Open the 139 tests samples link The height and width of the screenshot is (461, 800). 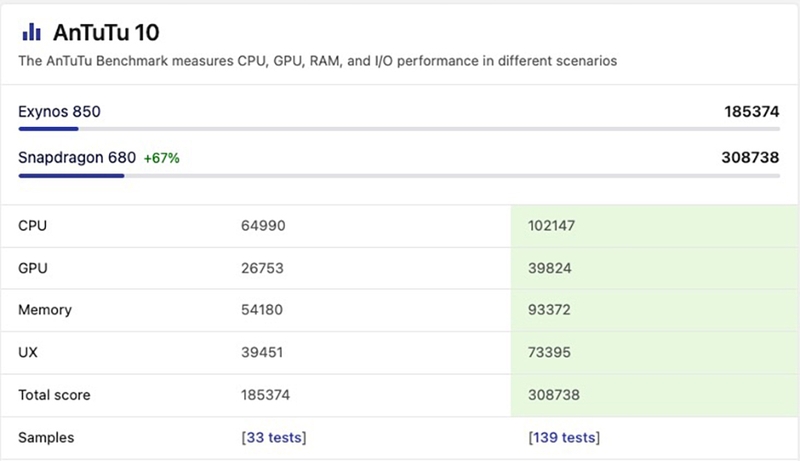point(564,438)
